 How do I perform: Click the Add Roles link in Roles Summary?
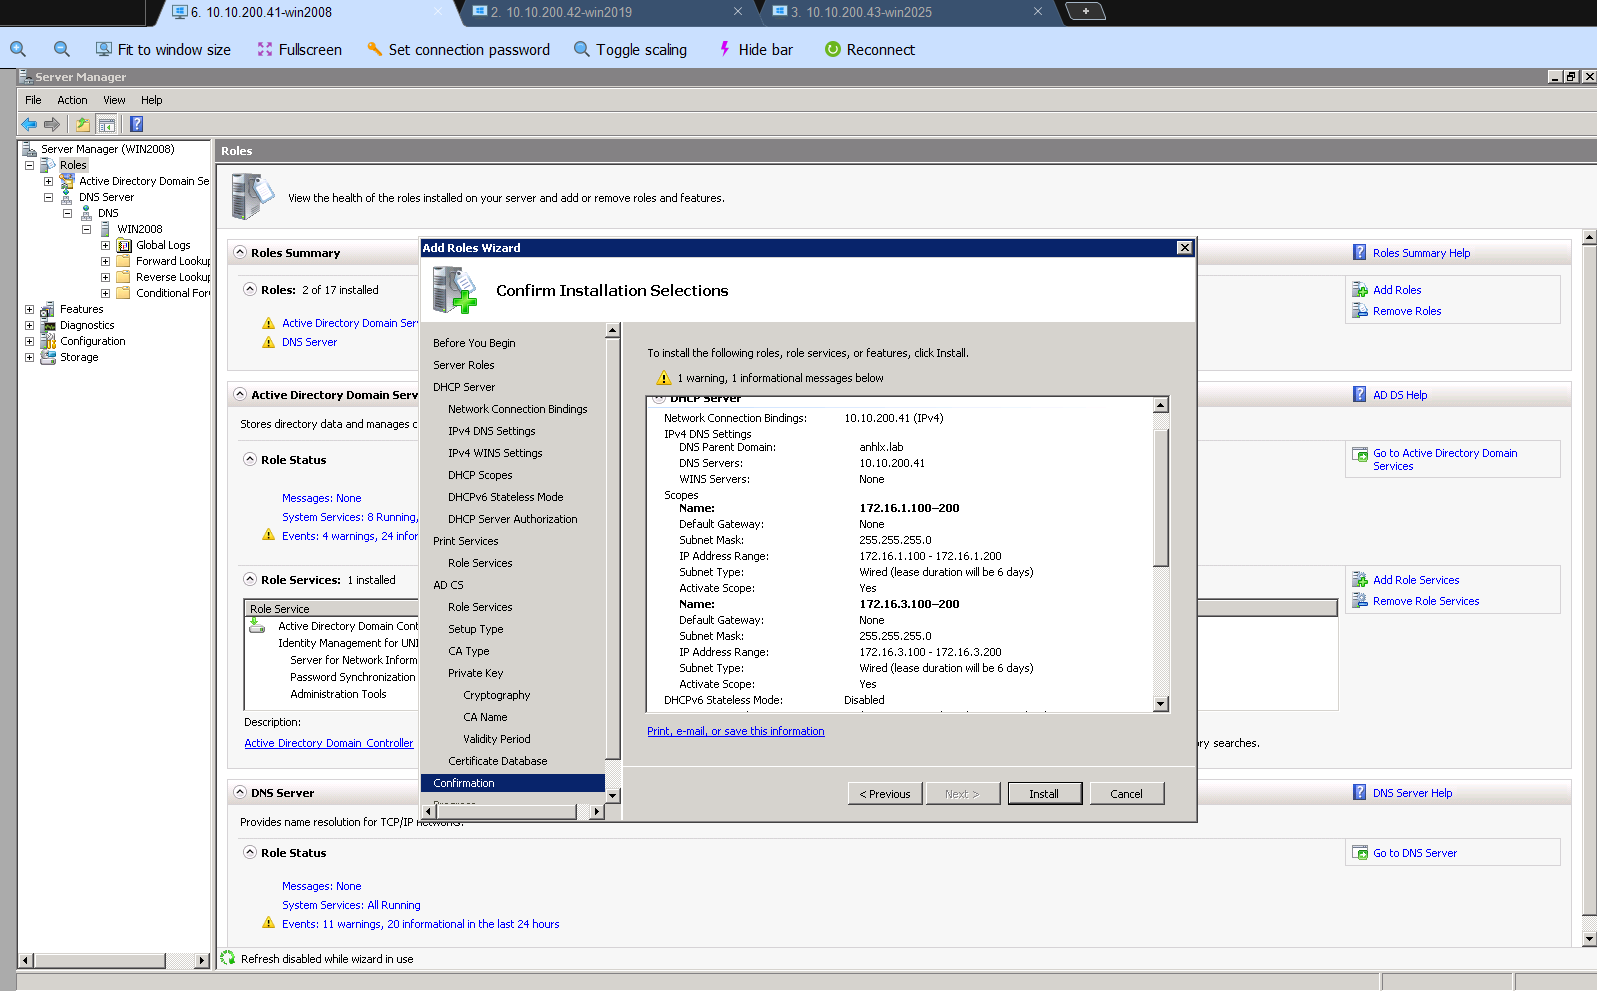[1397, 290]
